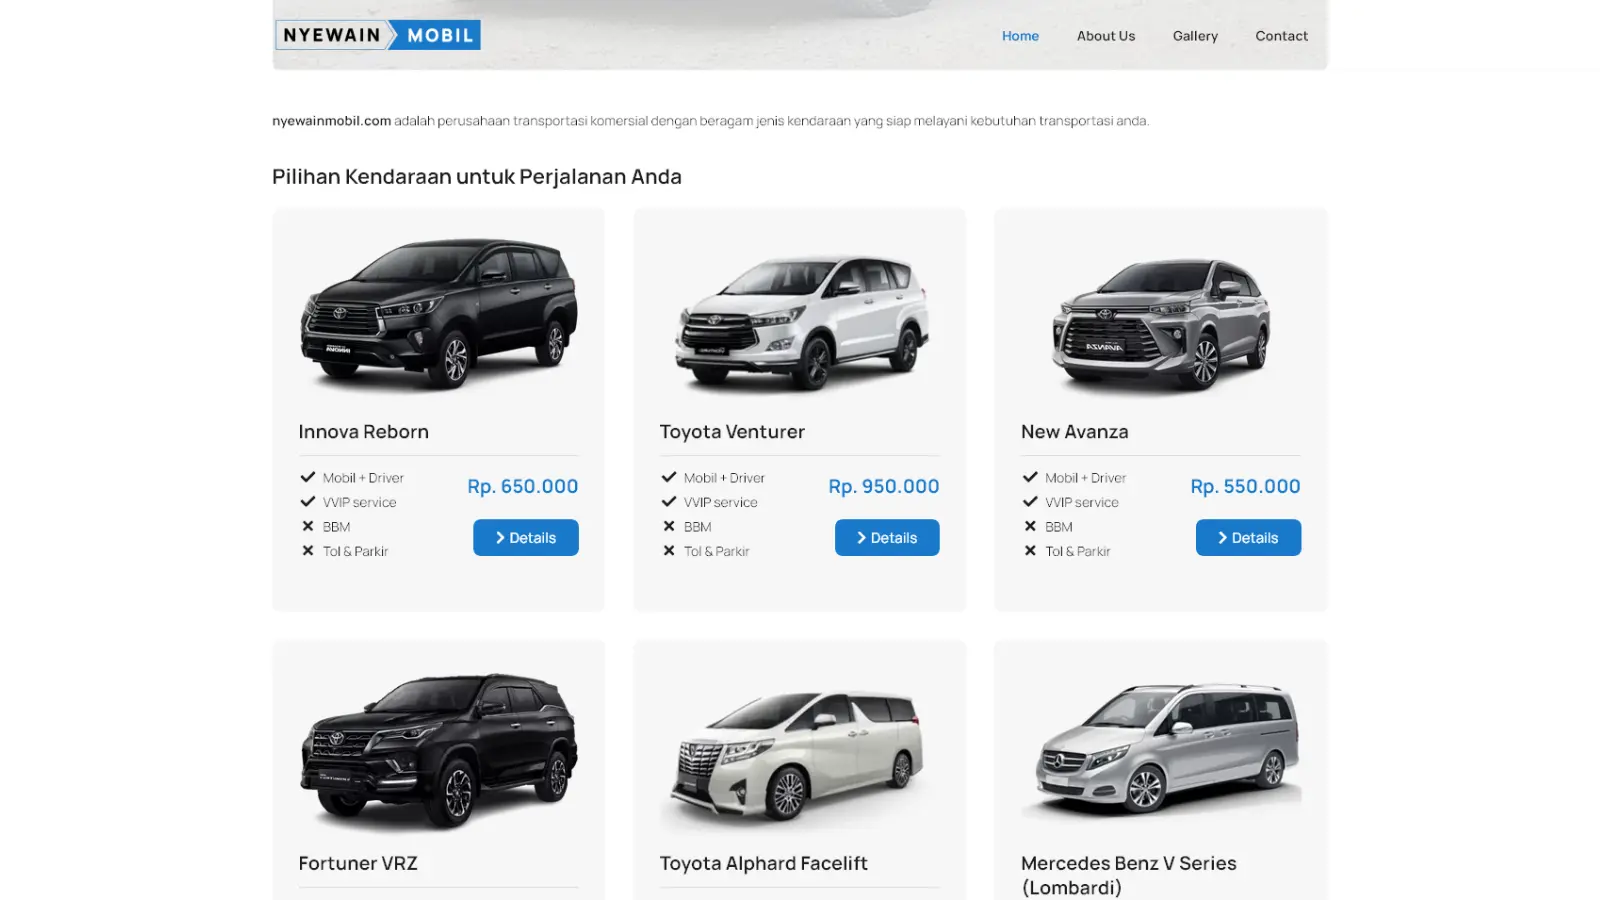The height and width of the screenshot is (900, 1600).
Task: Open Details for Toyota Venturer
Action: pos(887,538)
